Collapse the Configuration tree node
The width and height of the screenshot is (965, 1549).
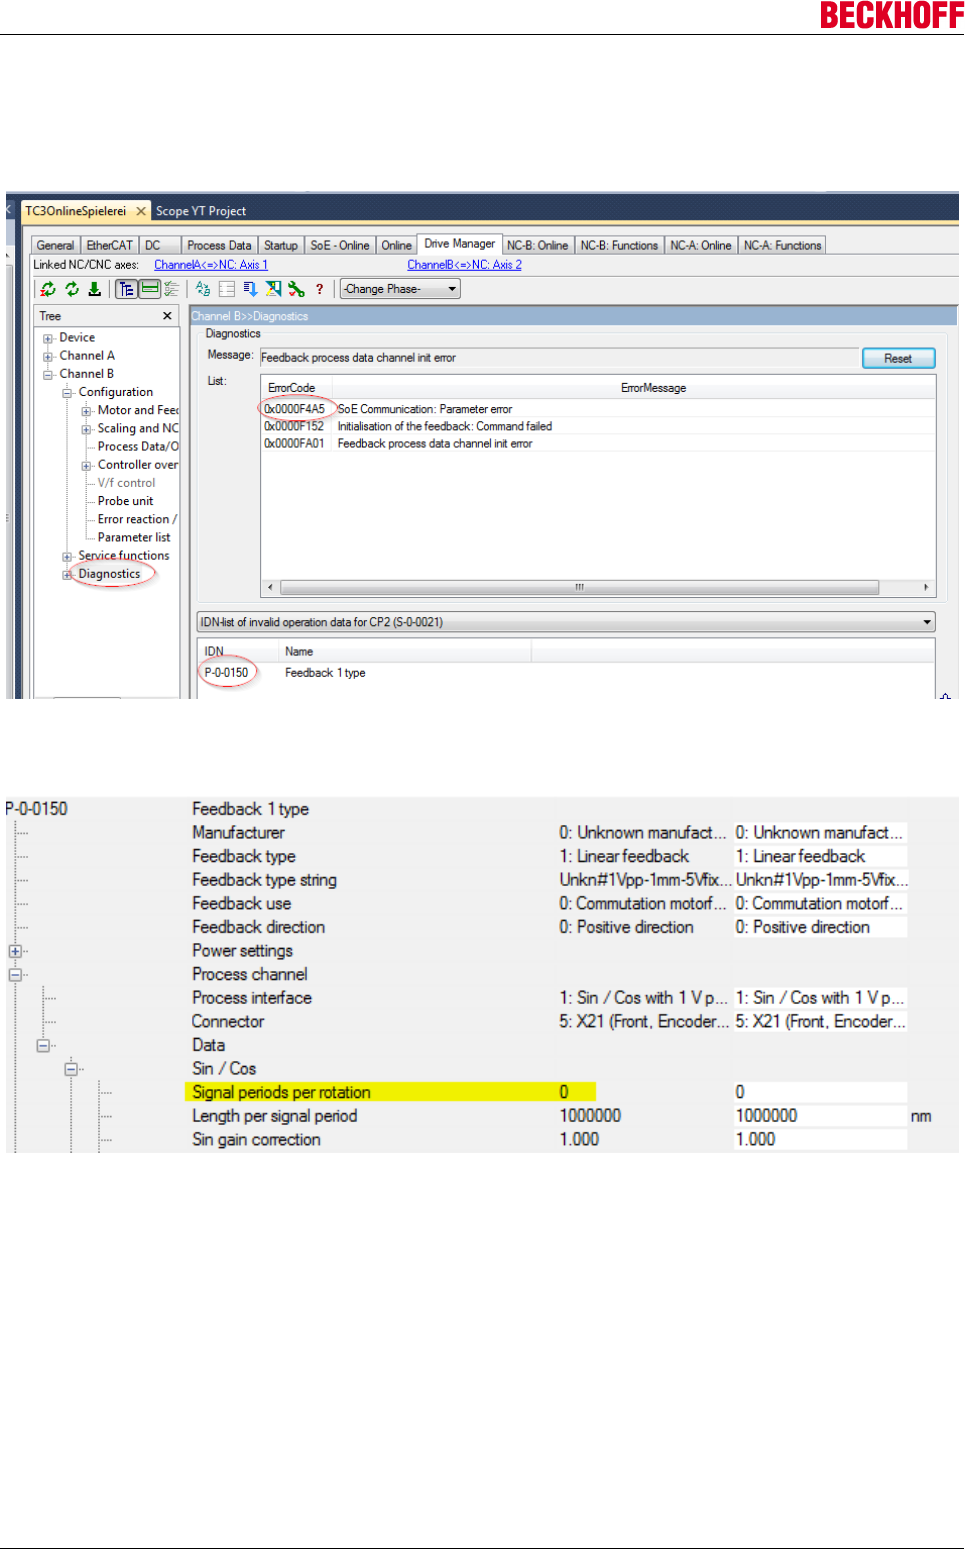tap(67, 392)
